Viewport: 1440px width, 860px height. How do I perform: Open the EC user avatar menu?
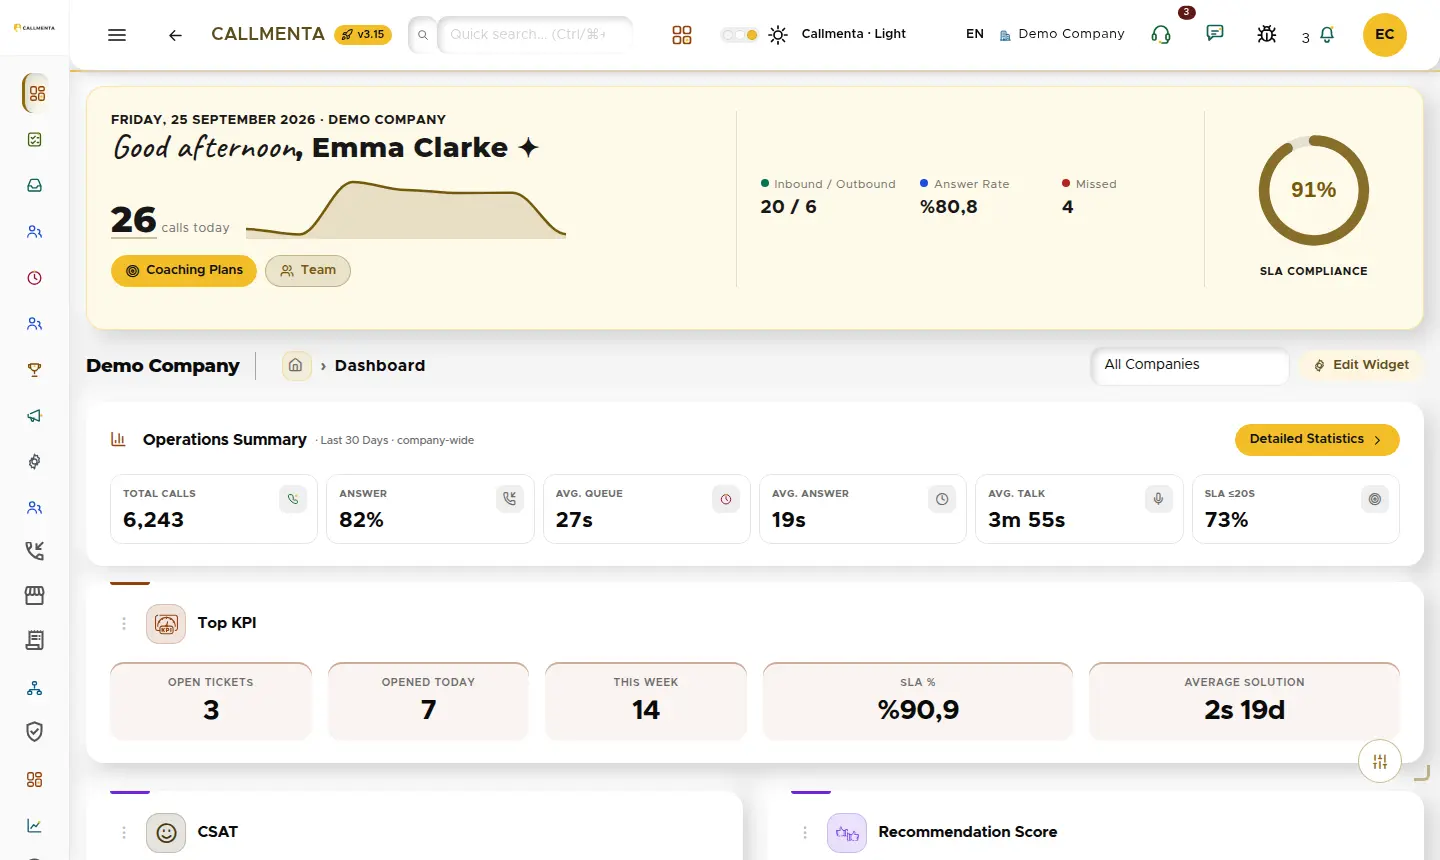(x=1385, y=34)
